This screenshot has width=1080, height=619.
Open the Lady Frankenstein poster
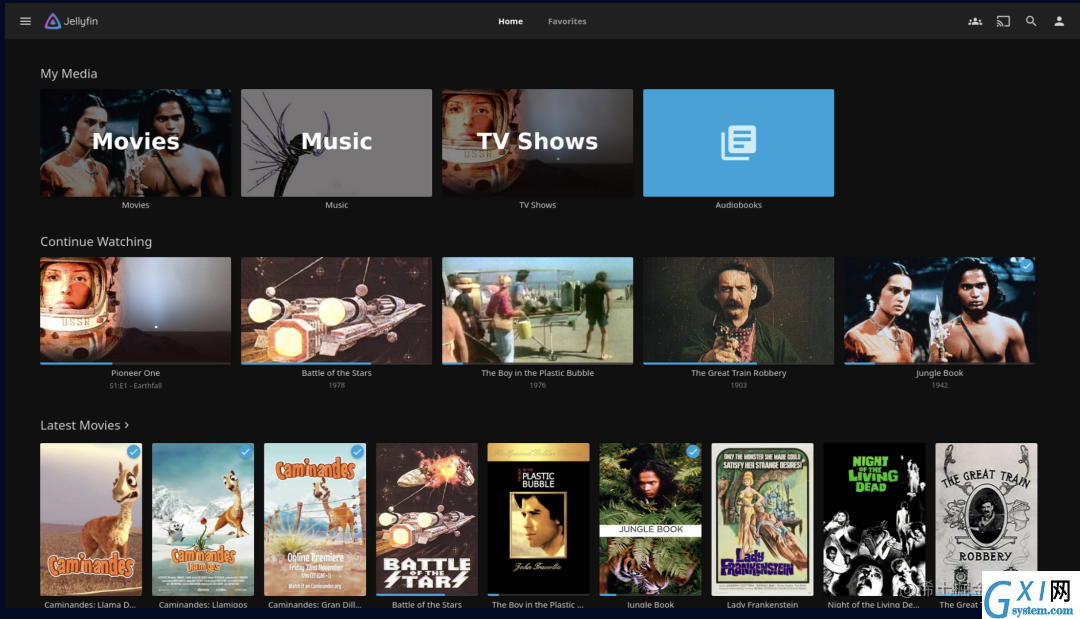point(762,519)
